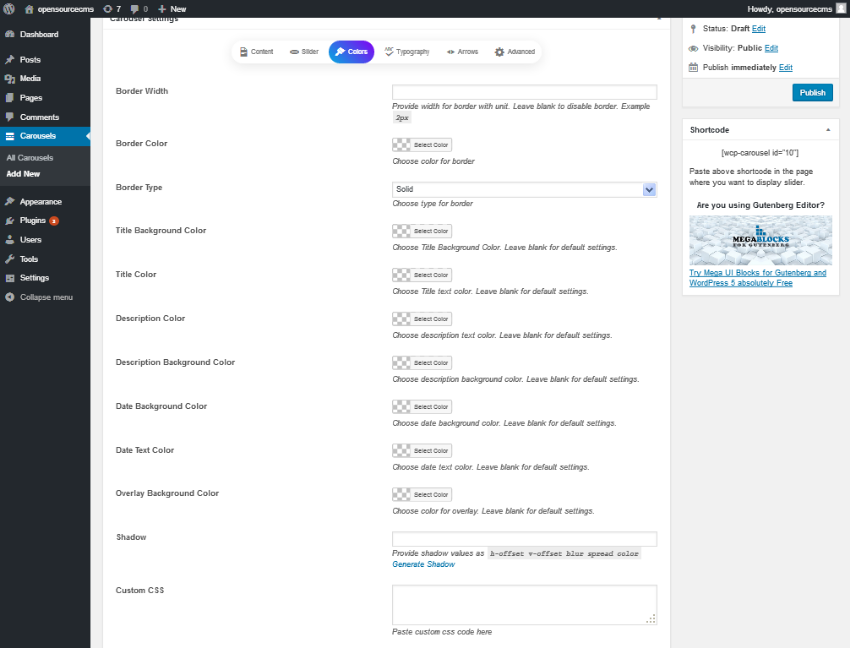Select Color for Border Color
Image resolution: width=850 pixels, height=648 pixels.
pyautogui.click(x=422, y=145)
